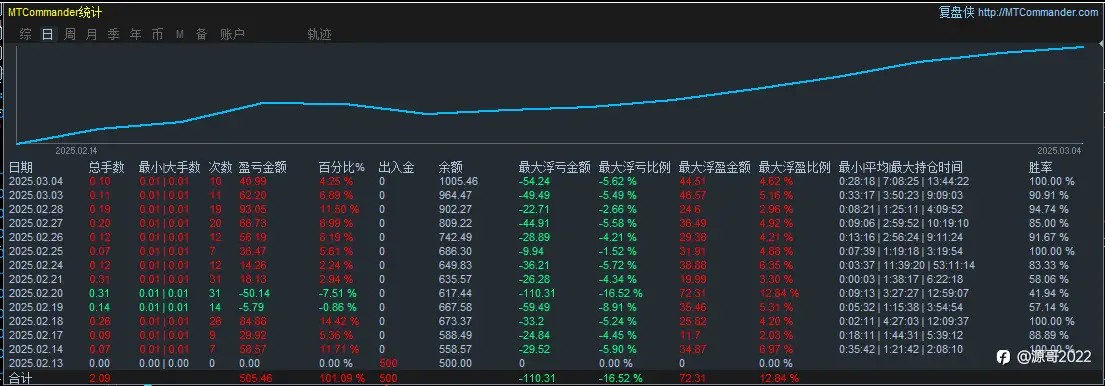Click the 最大浮亏比例 column header
Viewport: 1105px width, 386px height.
[634, 168]
